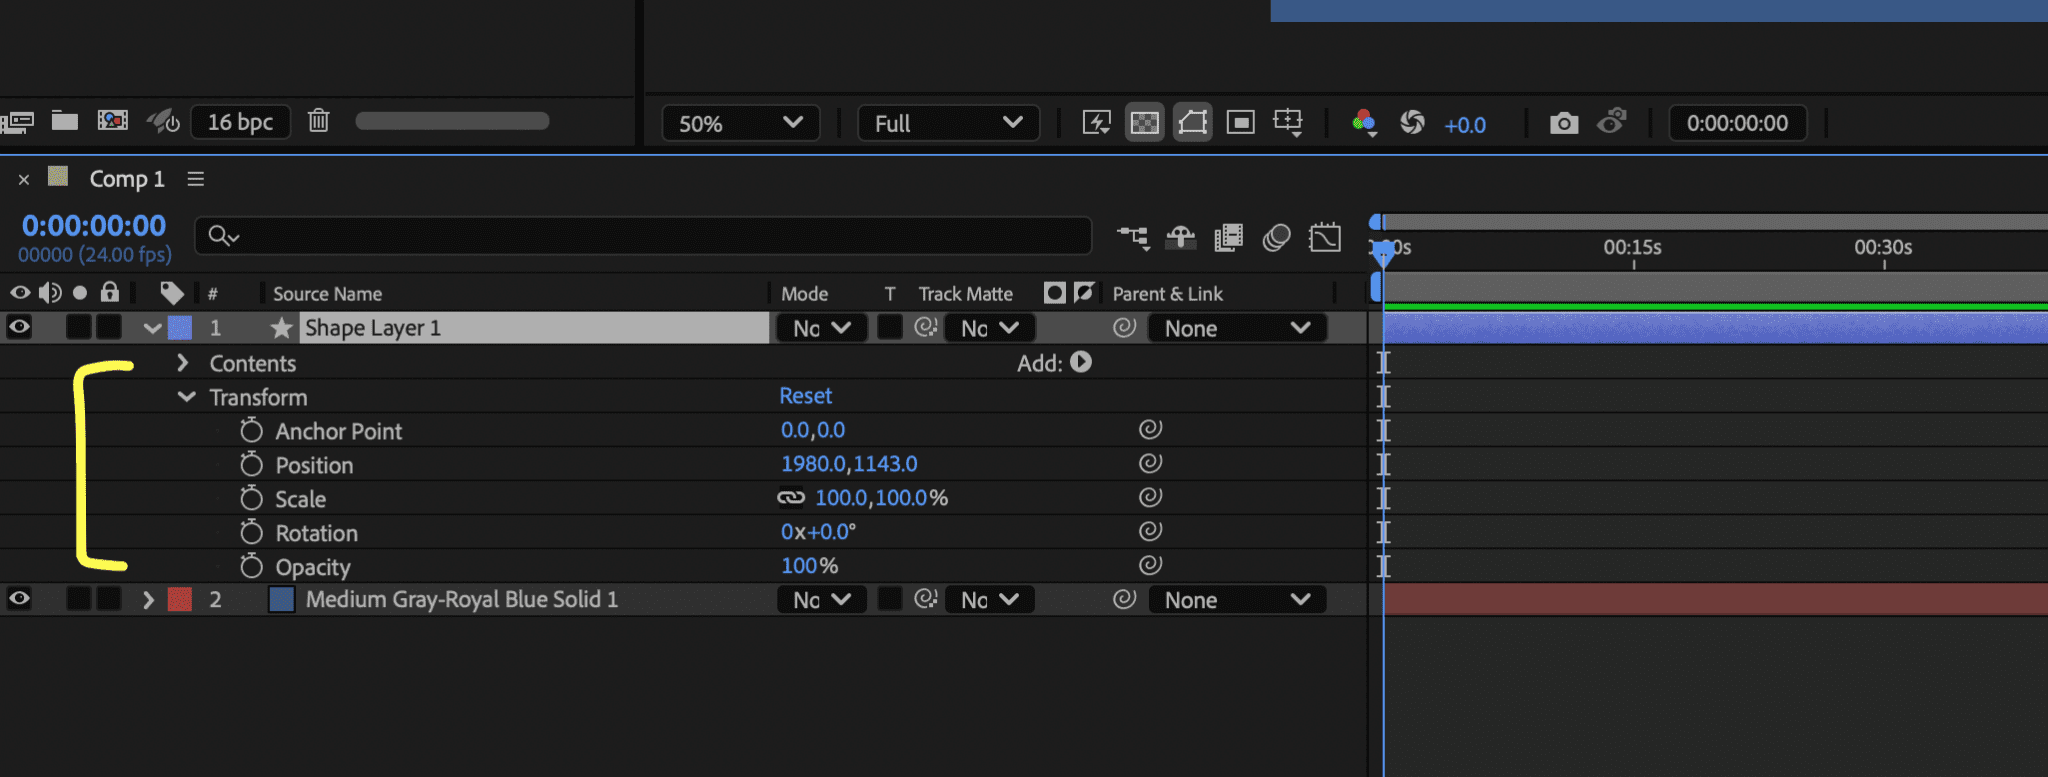Click the 16 bpc color depth button

pyautogui.click(x=240, y=121)
